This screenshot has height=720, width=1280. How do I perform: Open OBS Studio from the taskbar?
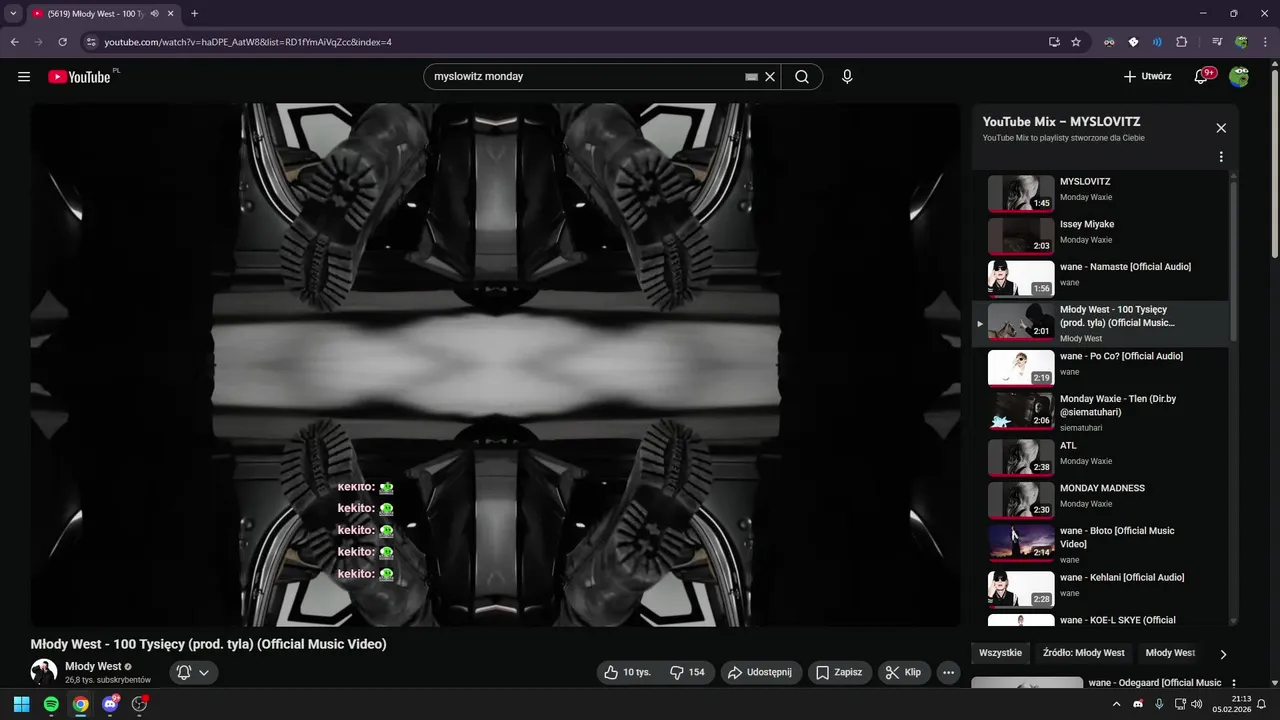point(139,704)
